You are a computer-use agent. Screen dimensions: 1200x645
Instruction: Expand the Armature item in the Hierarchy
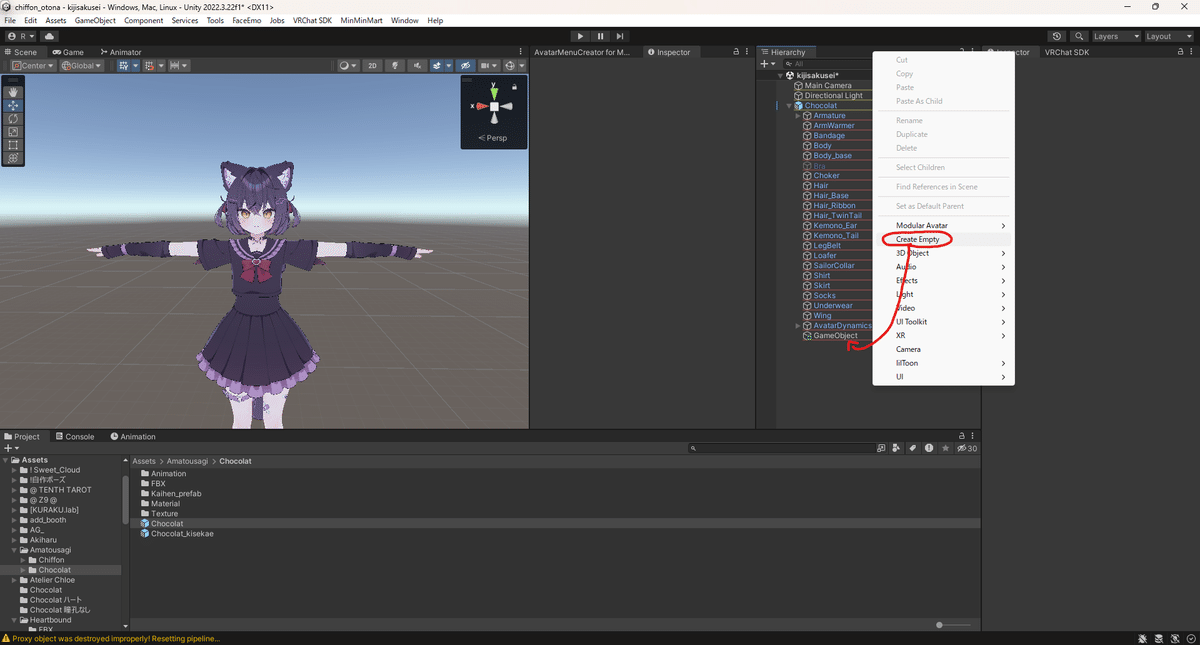click(x=797, y=114)
